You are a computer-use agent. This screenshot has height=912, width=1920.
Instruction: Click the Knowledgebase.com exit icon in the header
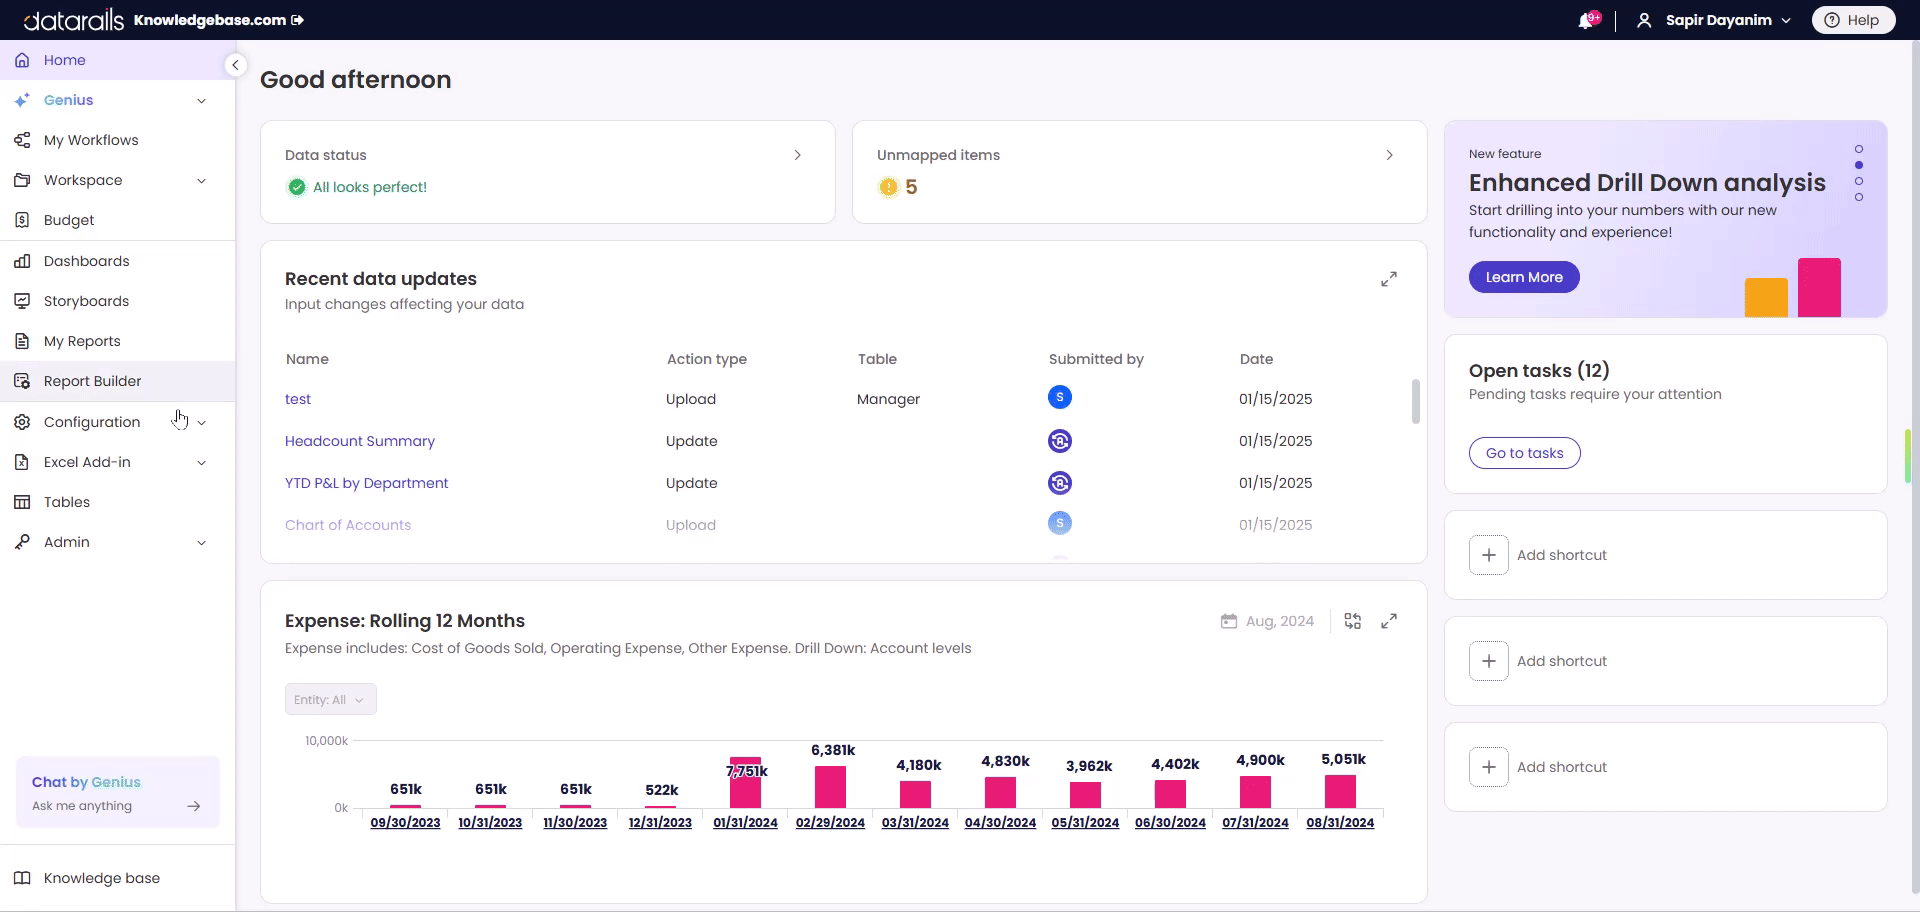(298, 20)
